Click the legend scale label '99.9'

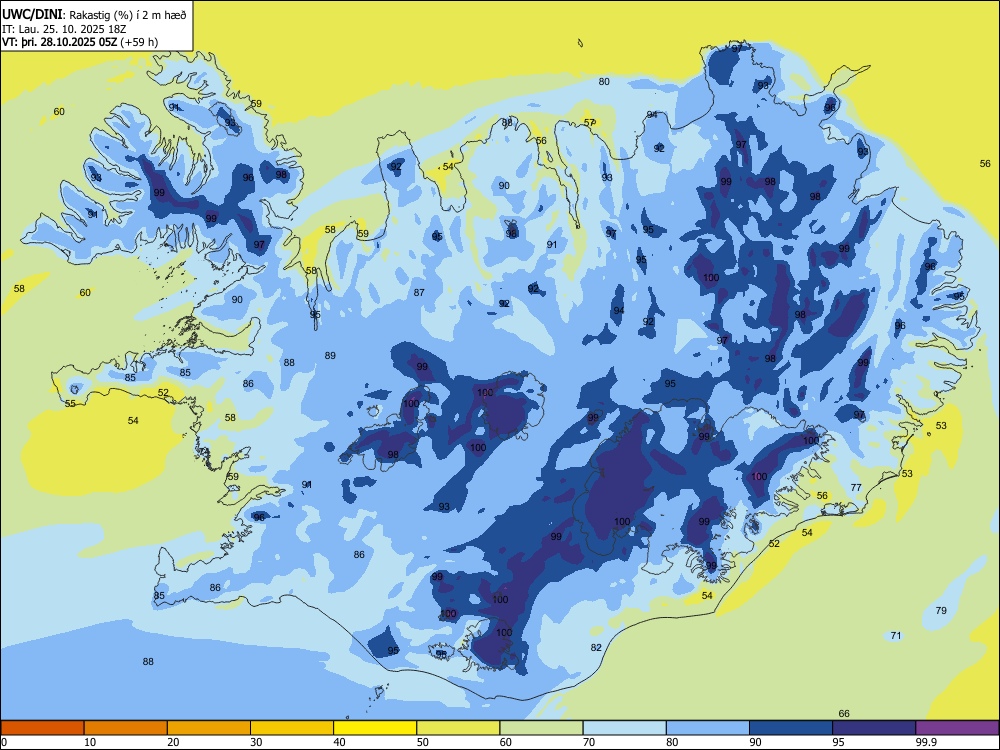926,742
